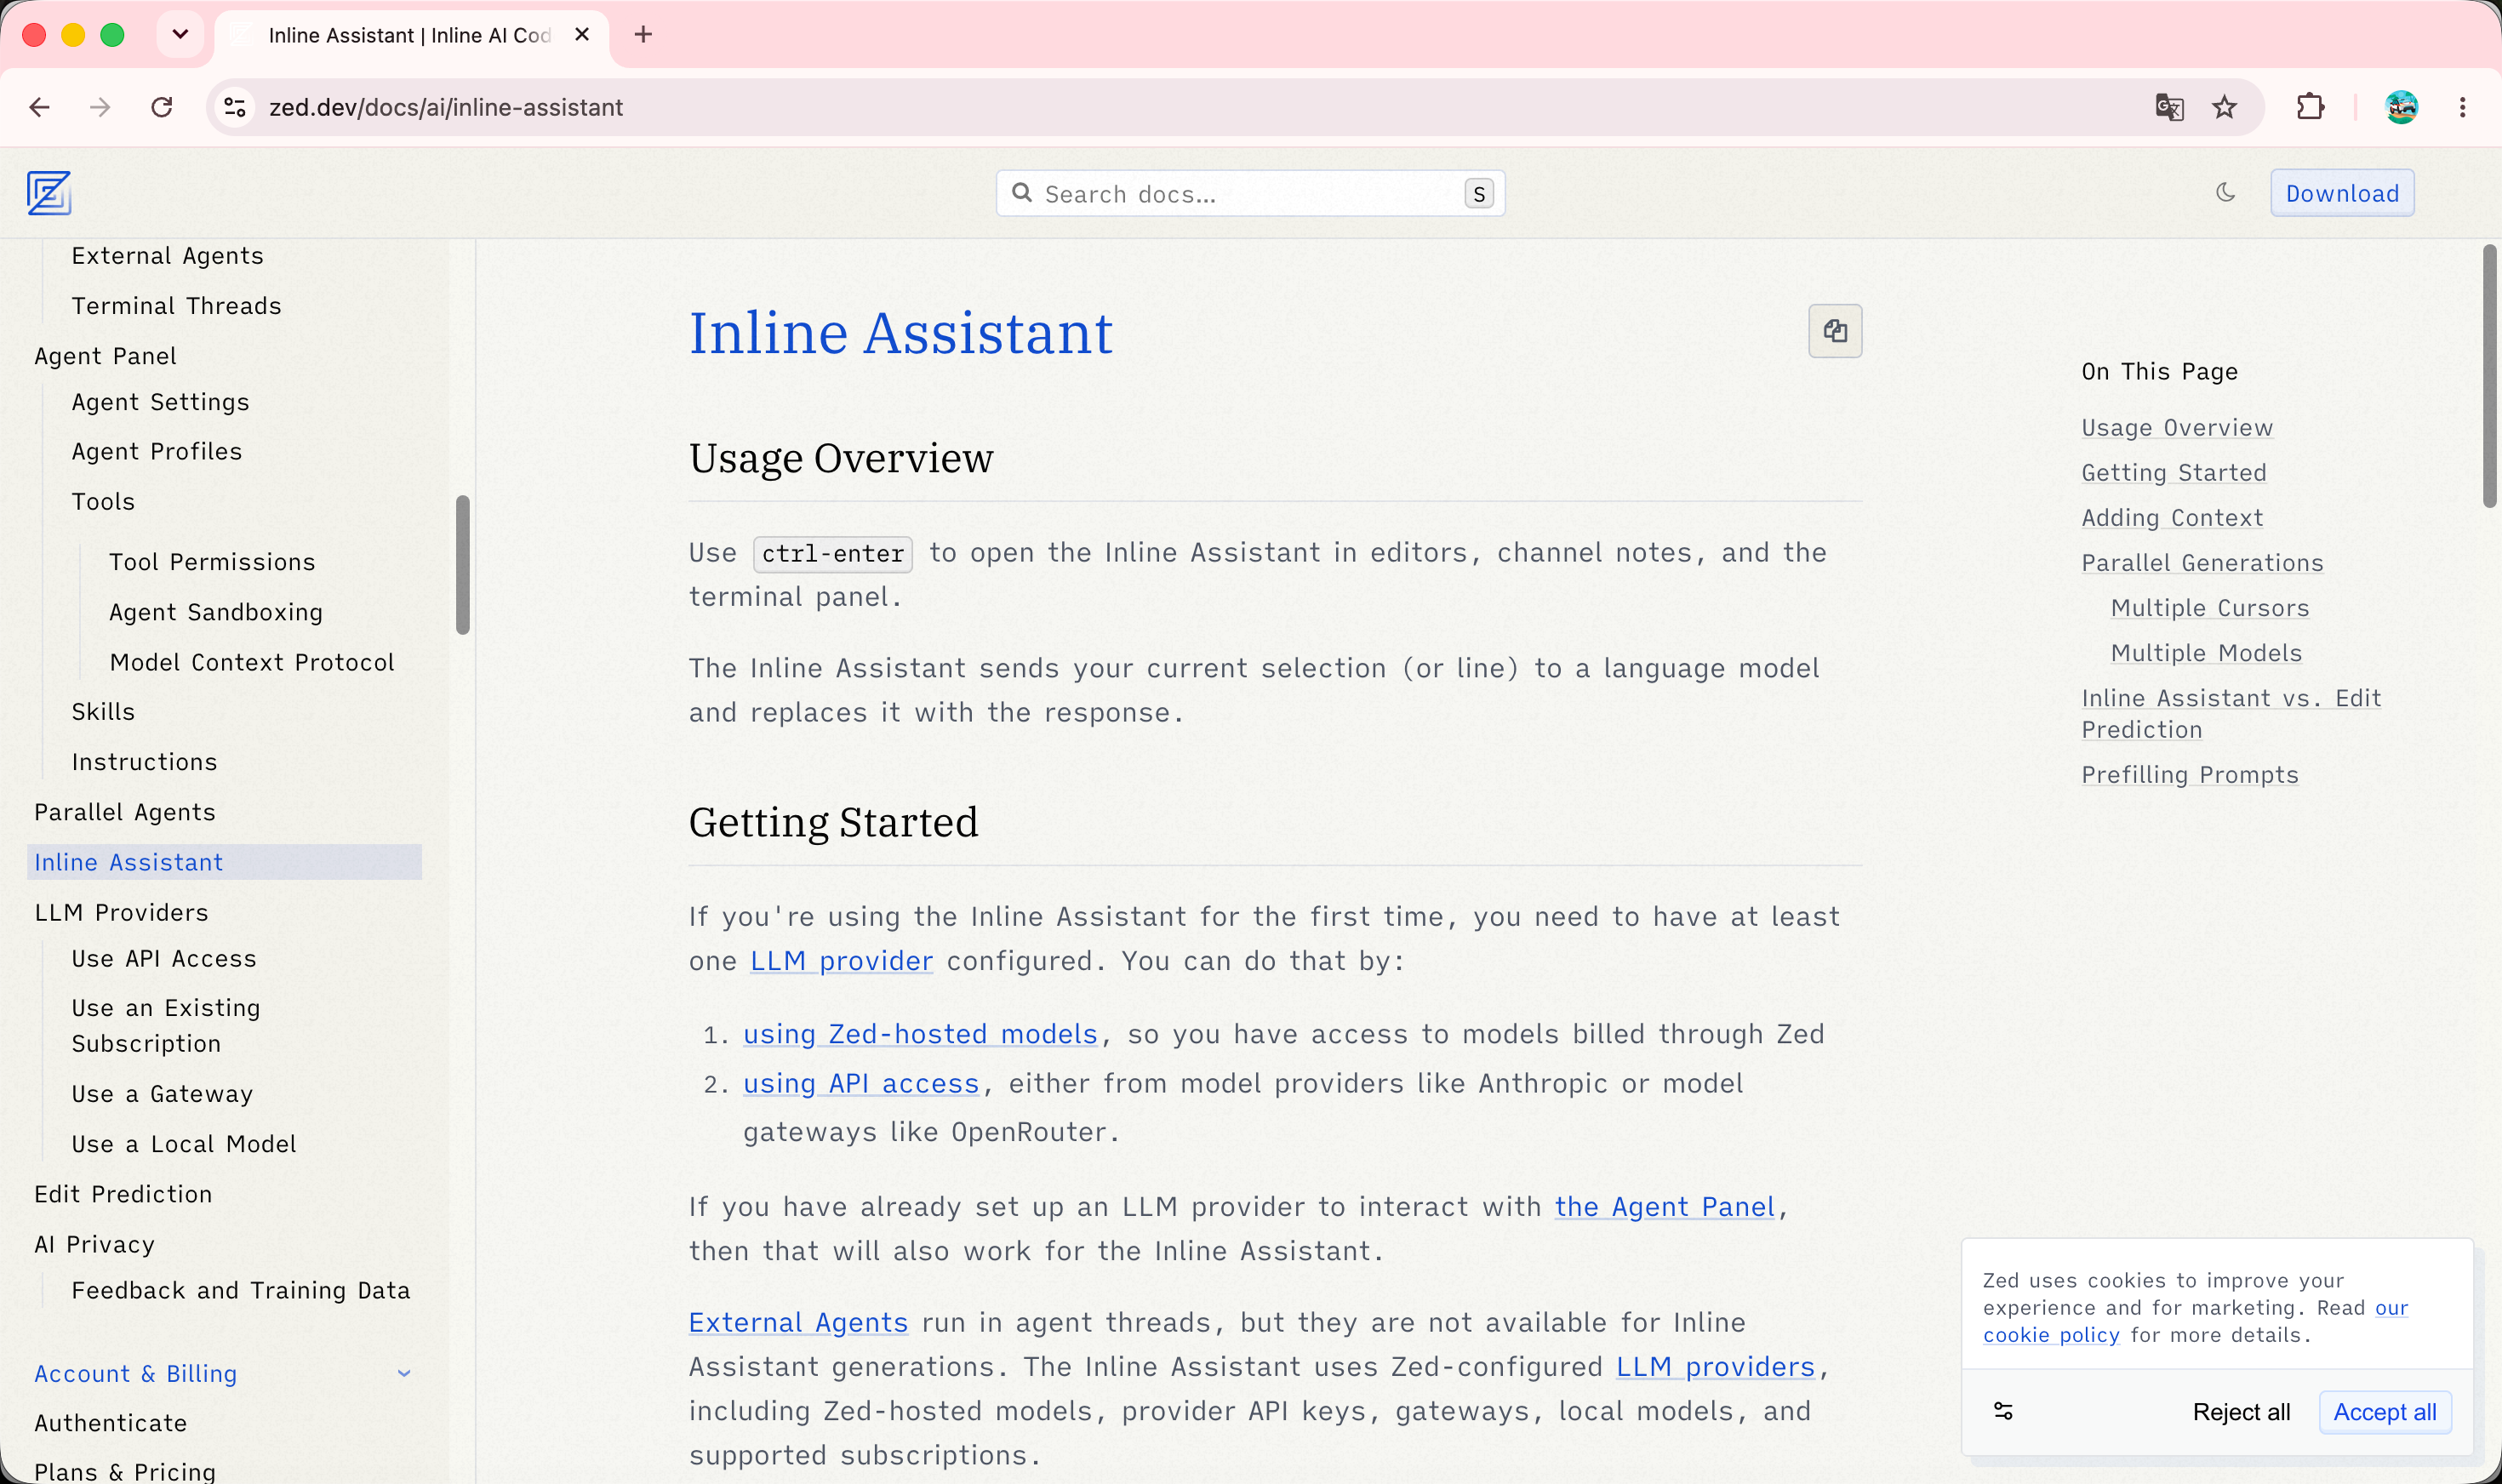Screen dimensions: 2502x1484
Task: Open Instructions in sidebar
Action: point(145,762)
